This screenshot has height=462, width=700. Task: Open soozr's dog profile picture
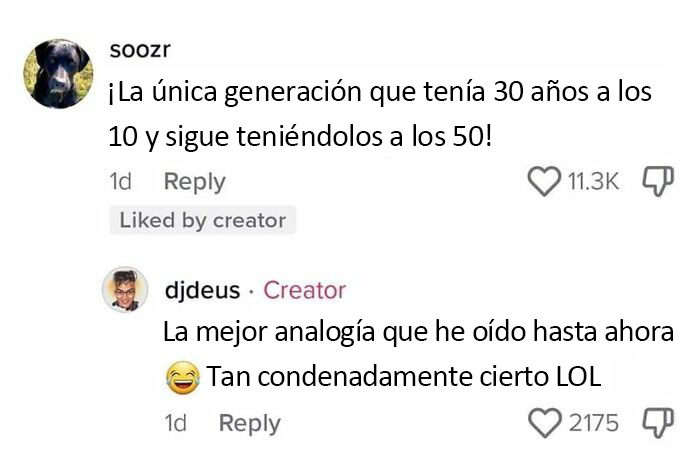(58, 73)
